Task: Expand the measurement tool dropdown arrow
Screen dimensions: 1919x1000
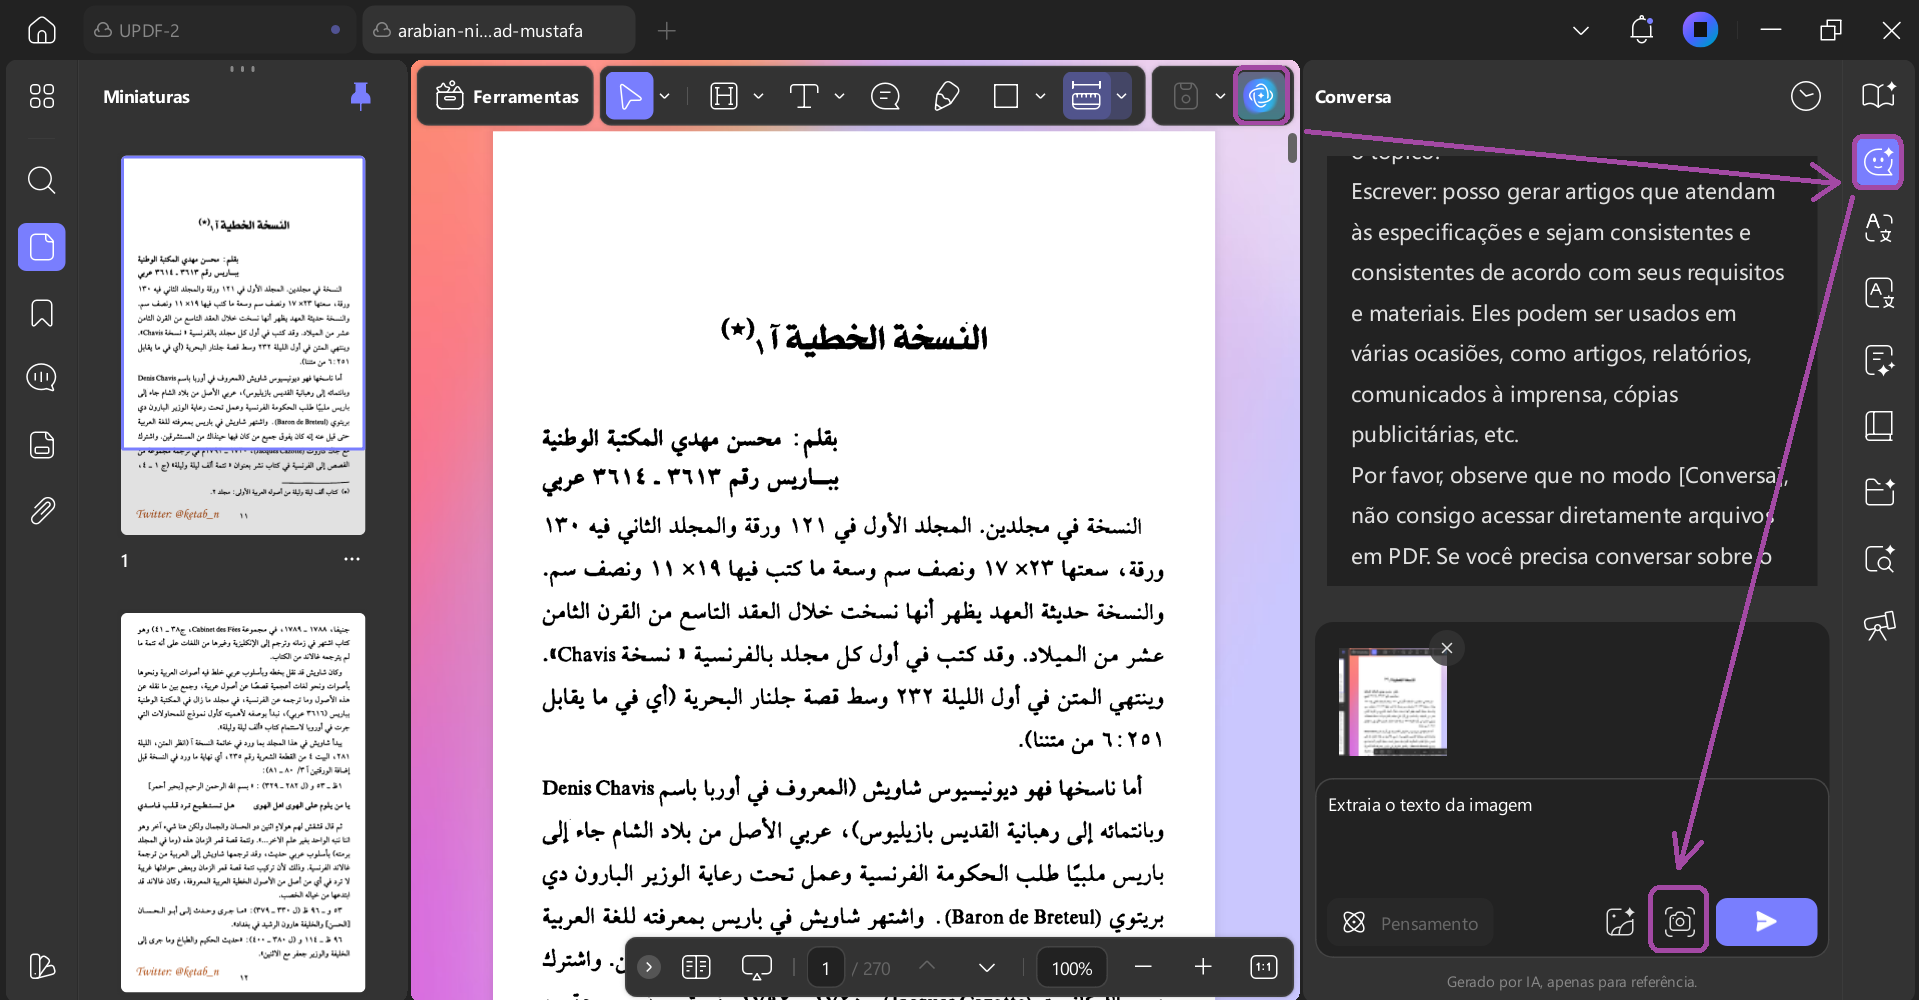Action: pyautogui.click(x=1122, y=96)
